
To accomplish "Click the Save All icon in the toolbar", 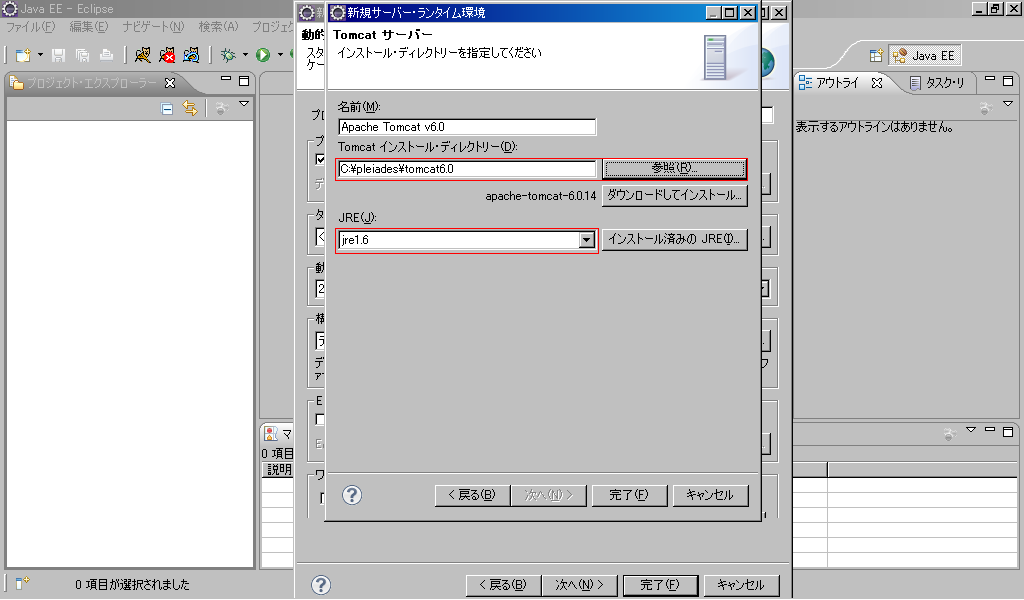I will click(82, 55).
